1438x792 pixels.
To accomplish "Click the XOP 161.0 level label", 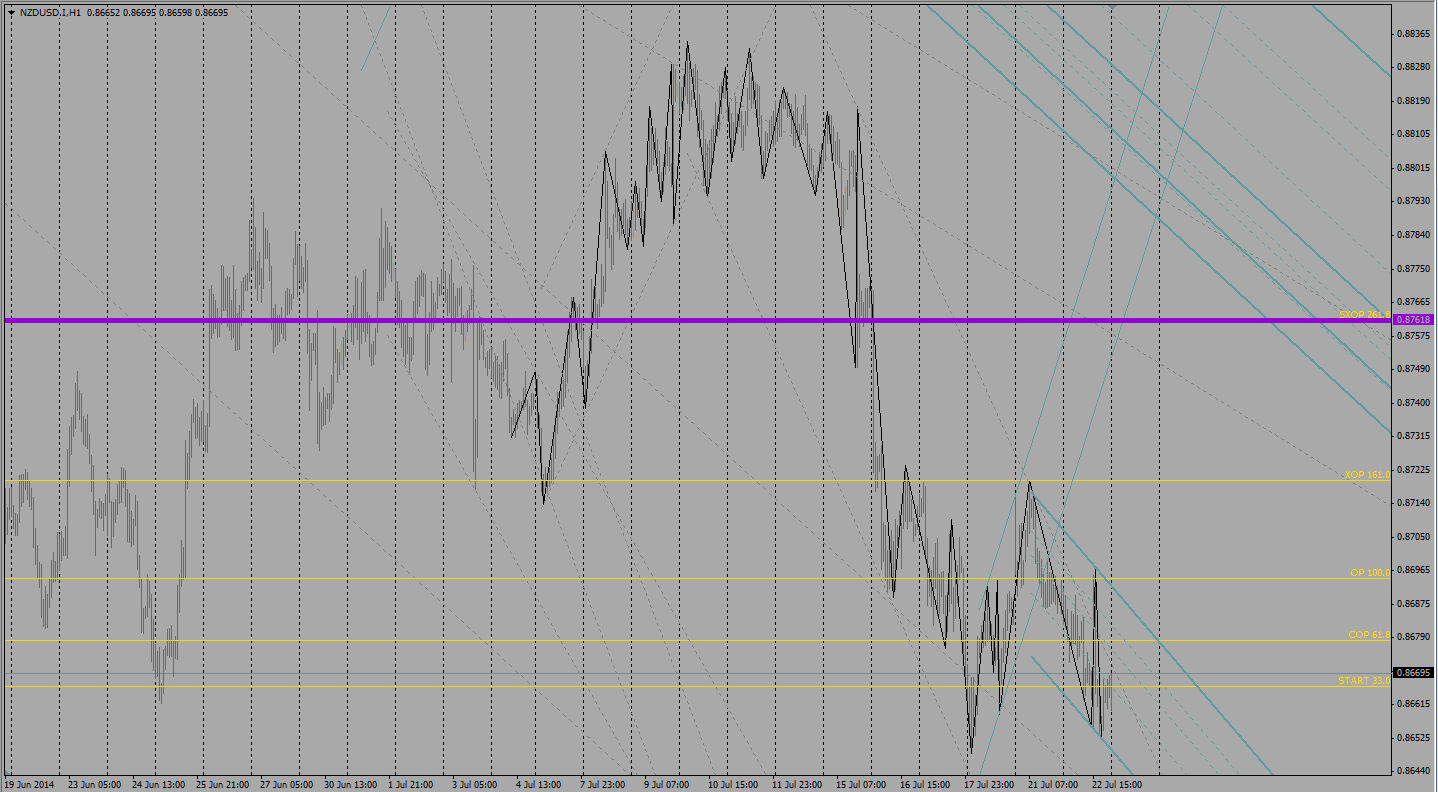I will tap(1367, 475).
